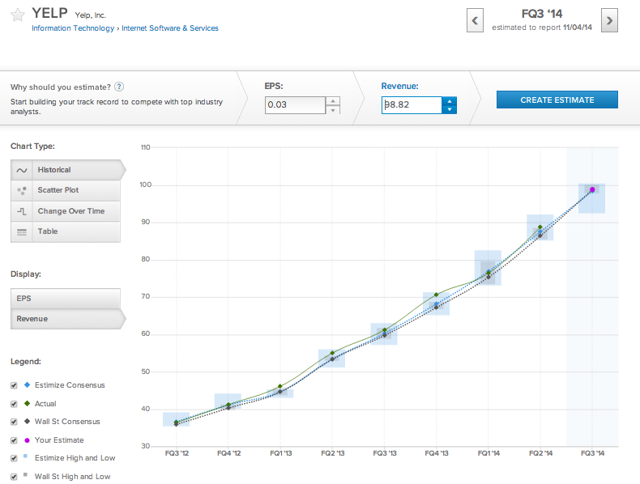
Task: Click the Historical chart wave icon
Action: [22, 170]
